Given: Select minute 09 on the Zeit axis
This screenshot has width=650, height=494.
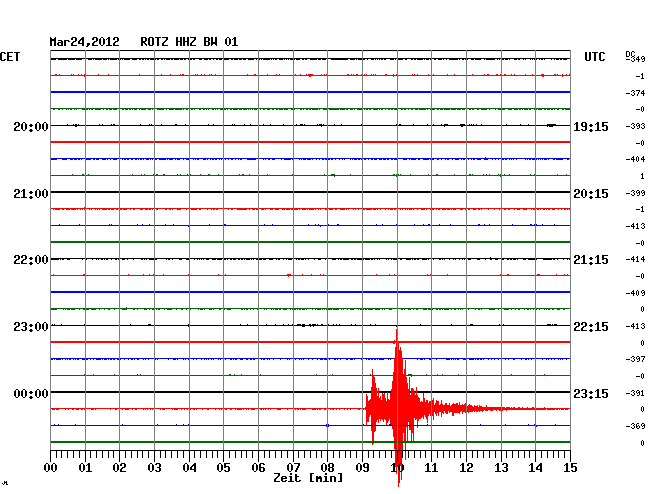Looking at the screenshot, I should tap(362, 468).
